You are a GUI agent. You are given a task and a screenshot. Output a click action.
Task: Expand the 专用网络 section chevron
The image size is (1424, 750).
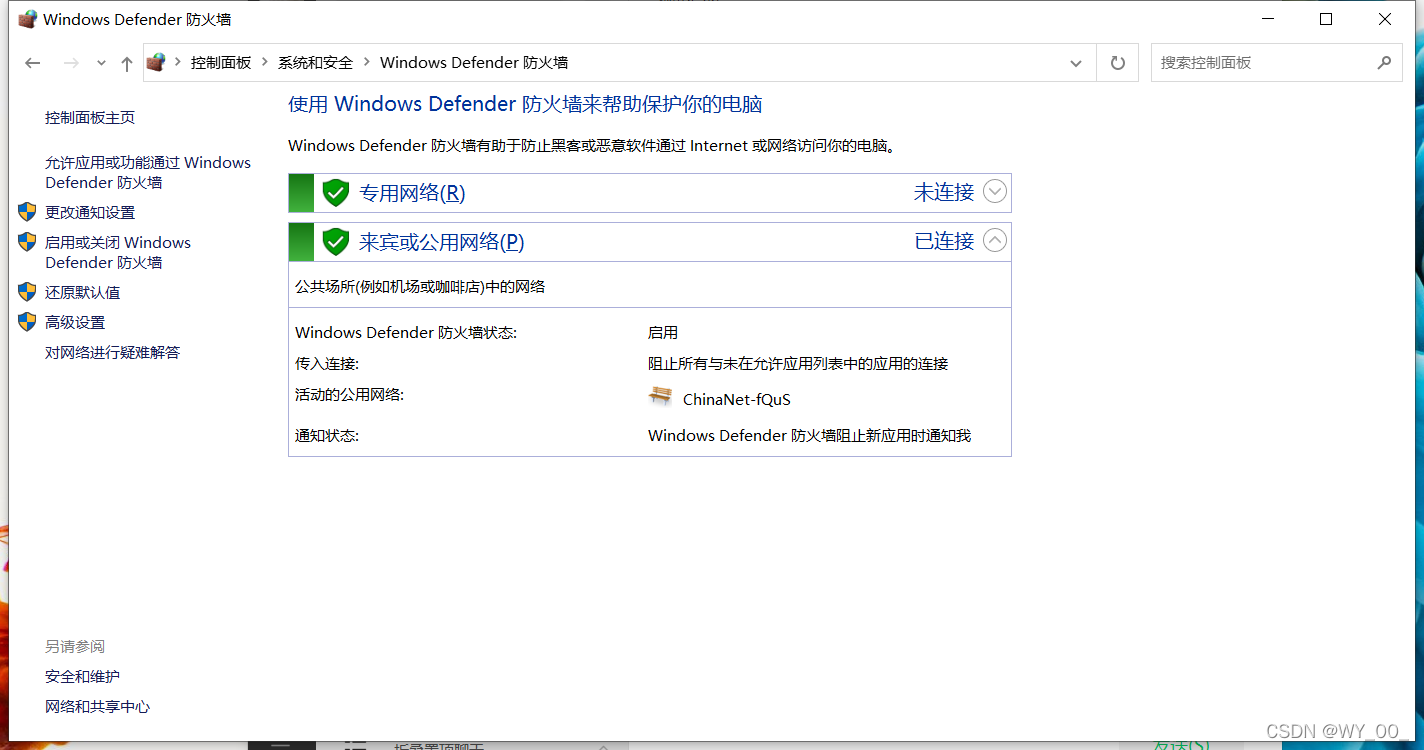tap(995, 191)
